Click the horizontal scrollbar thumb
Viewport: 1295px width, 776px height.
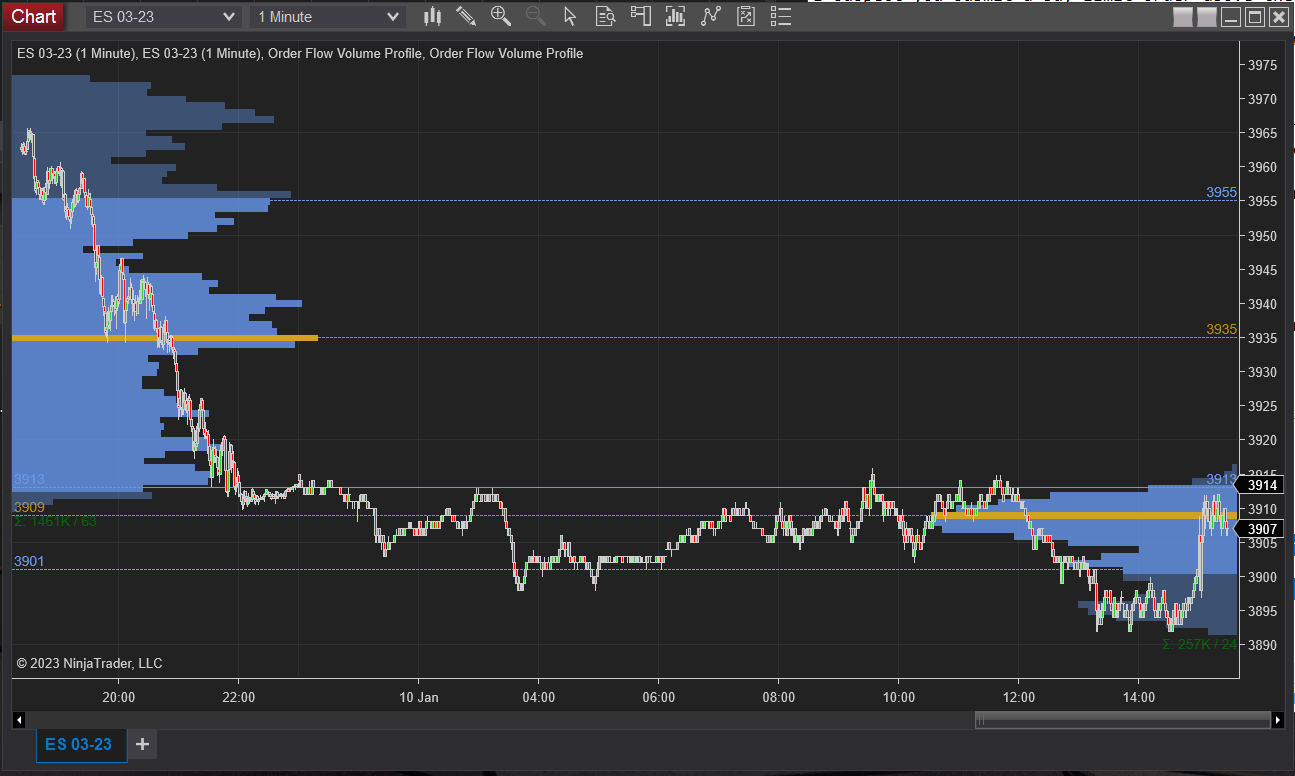pos(1122,719)
